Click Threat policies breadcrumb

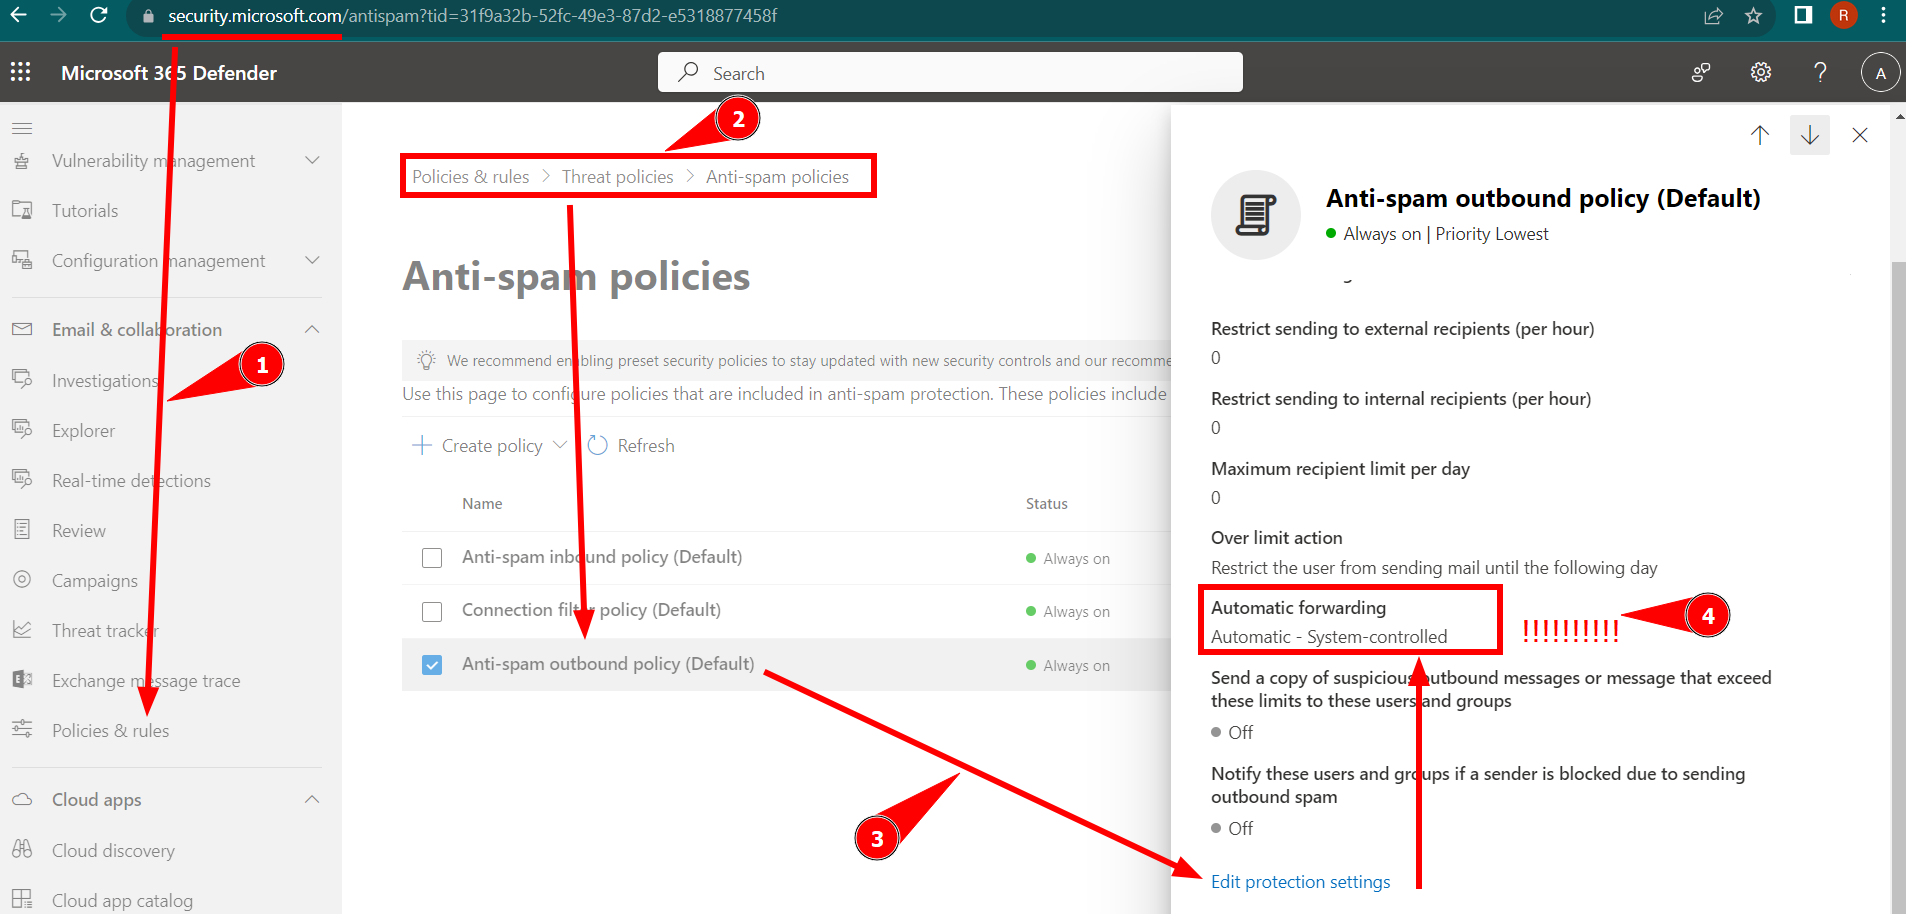pos(618,176)
